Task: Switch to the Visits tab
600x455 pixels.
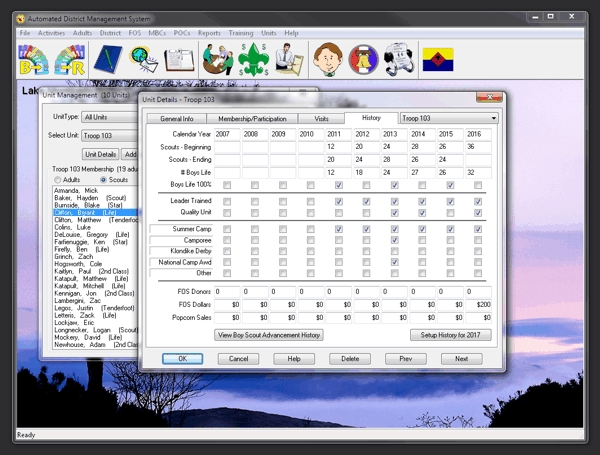Action: coord(321,119)
